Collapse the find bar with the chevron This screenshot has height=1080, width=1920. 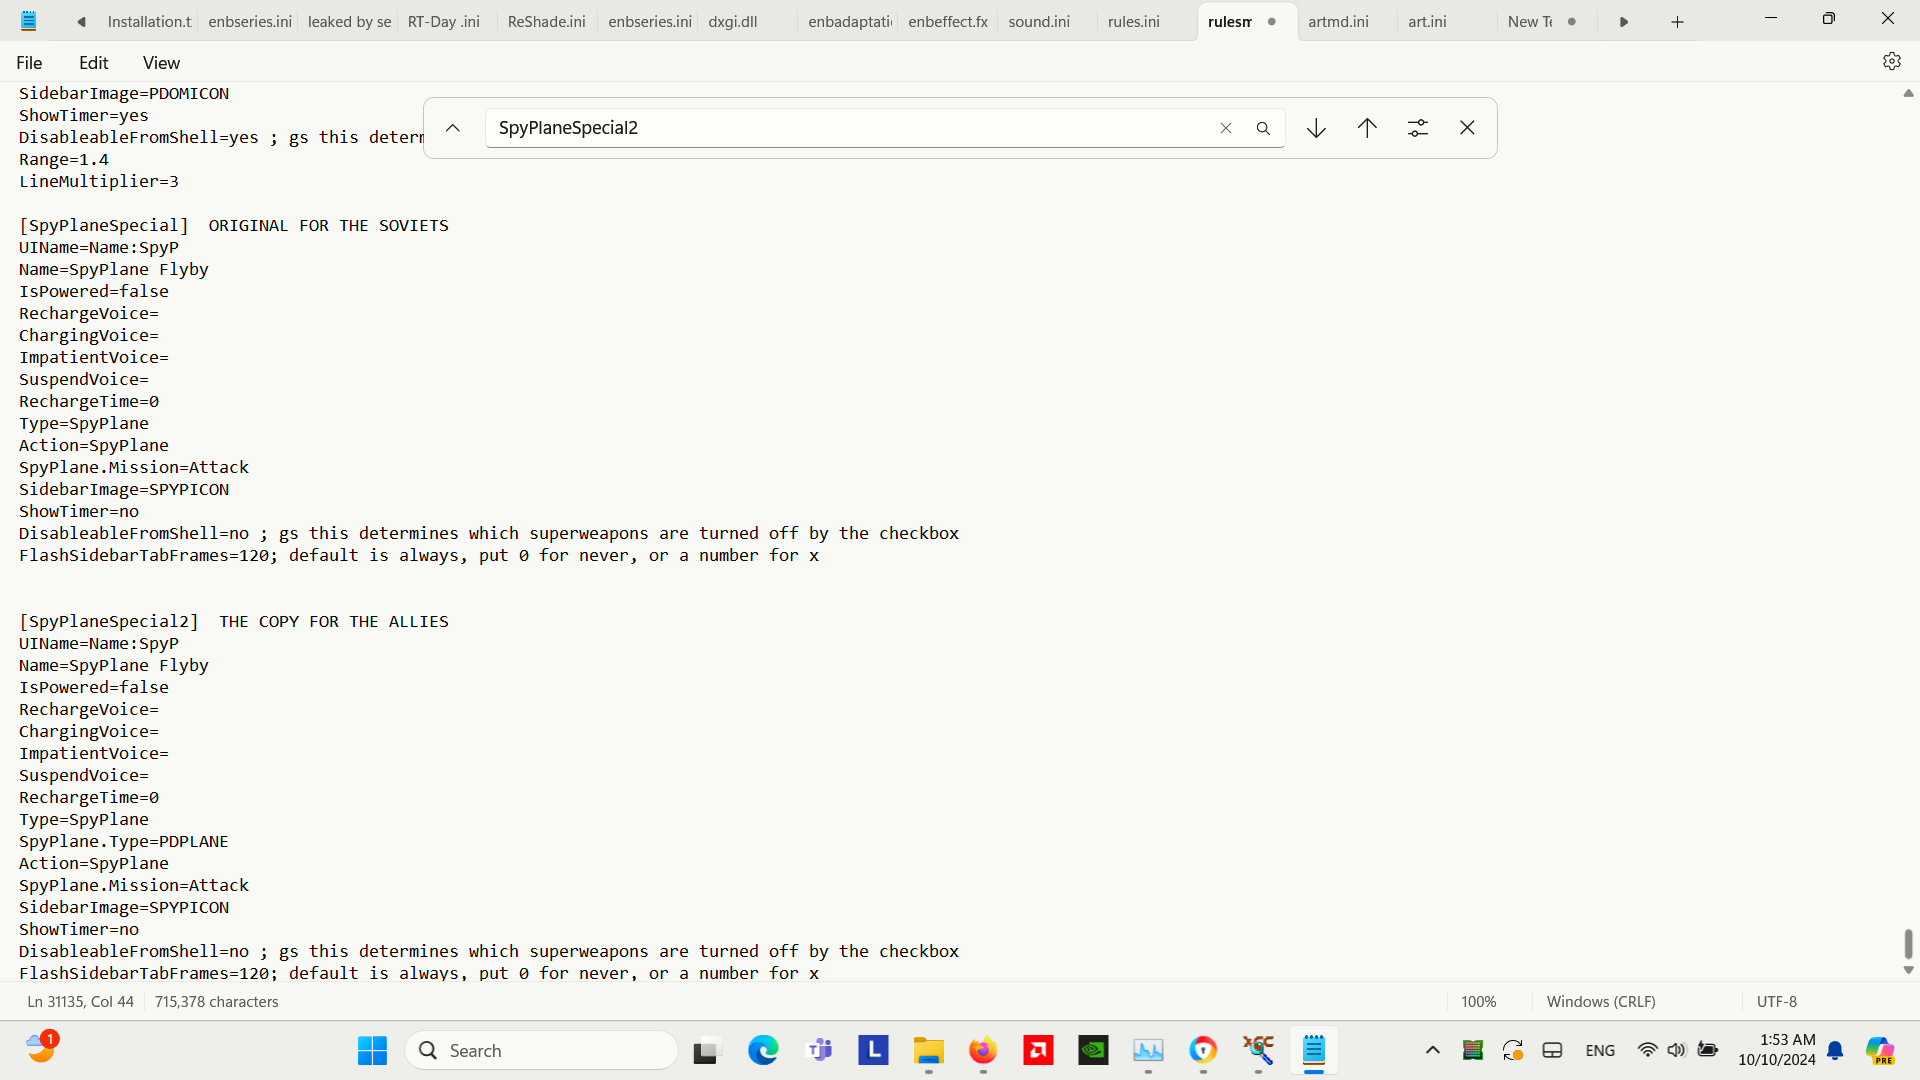click(452, 128)
